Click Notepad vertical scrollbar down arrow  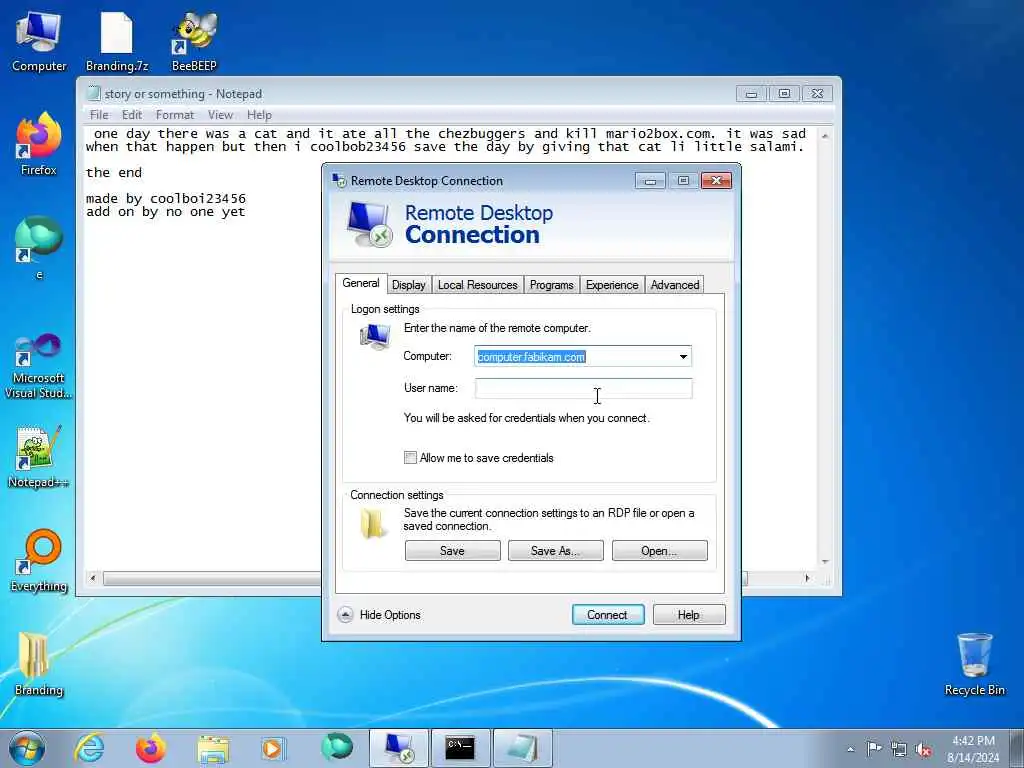click(825, 562)
